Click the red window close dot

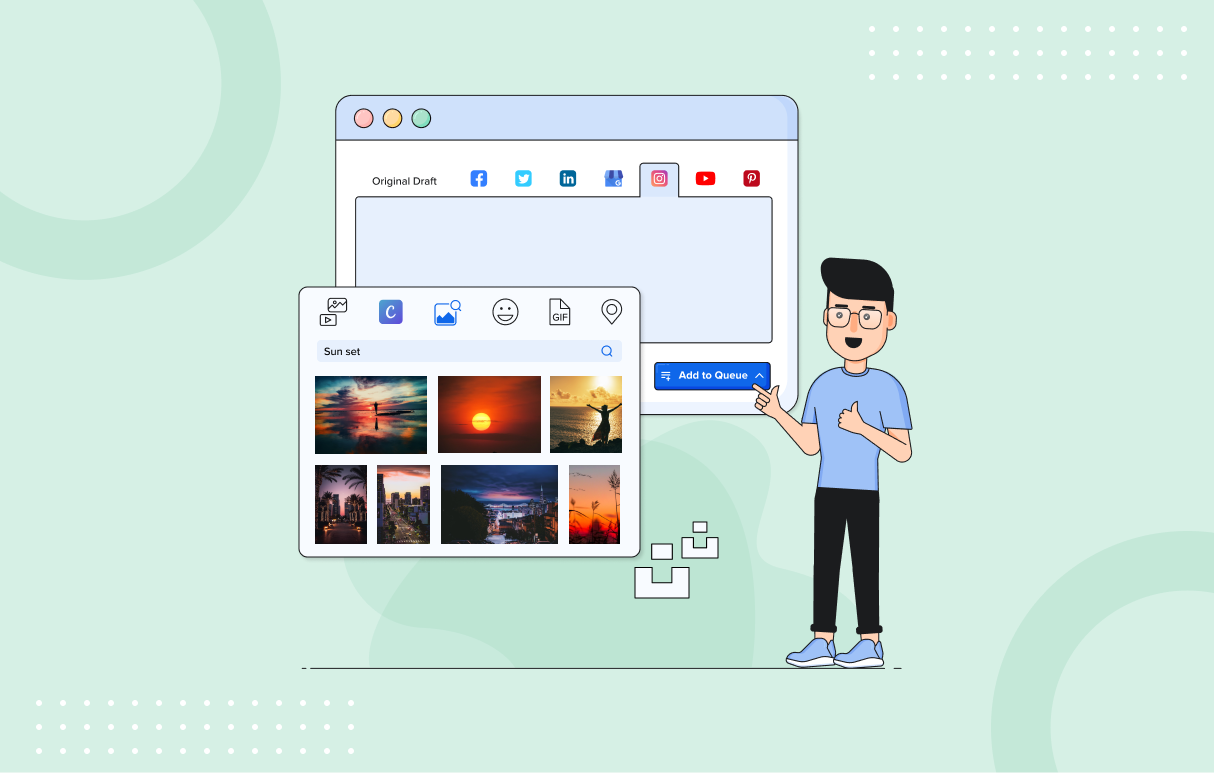coord(364,118)
